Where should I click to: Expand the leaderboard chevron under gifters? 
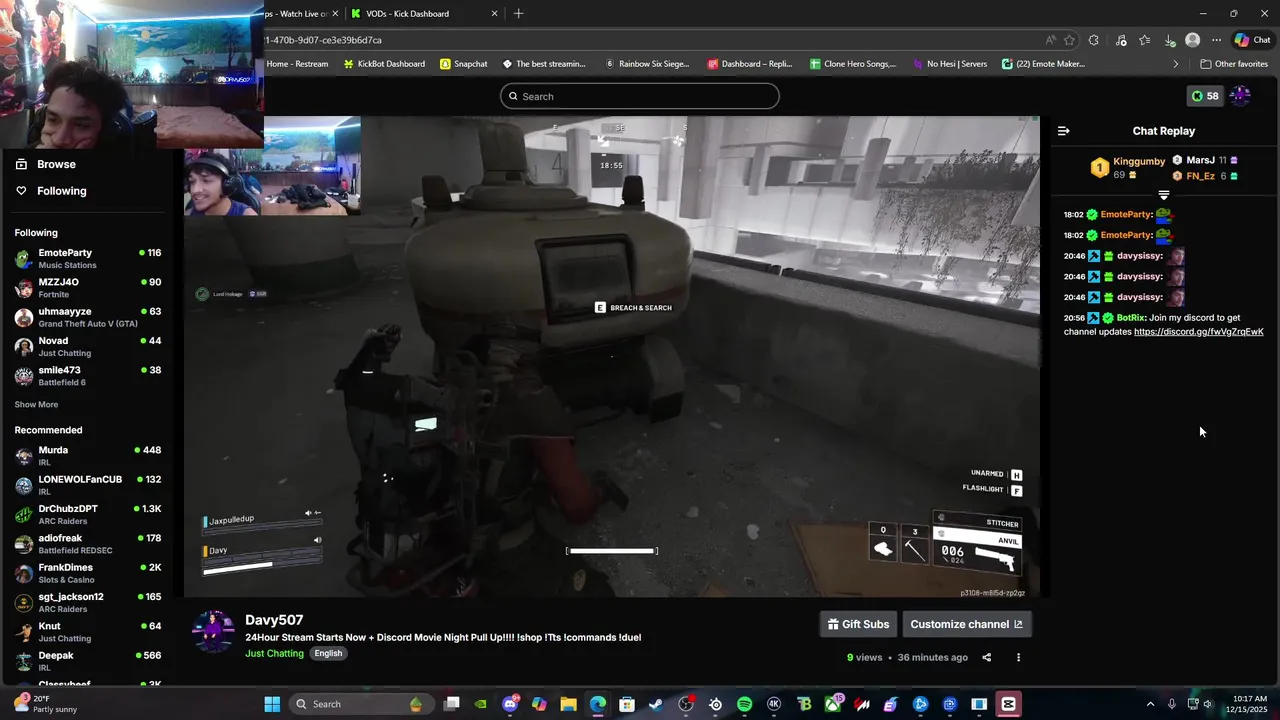click(x=1163, y=195)
